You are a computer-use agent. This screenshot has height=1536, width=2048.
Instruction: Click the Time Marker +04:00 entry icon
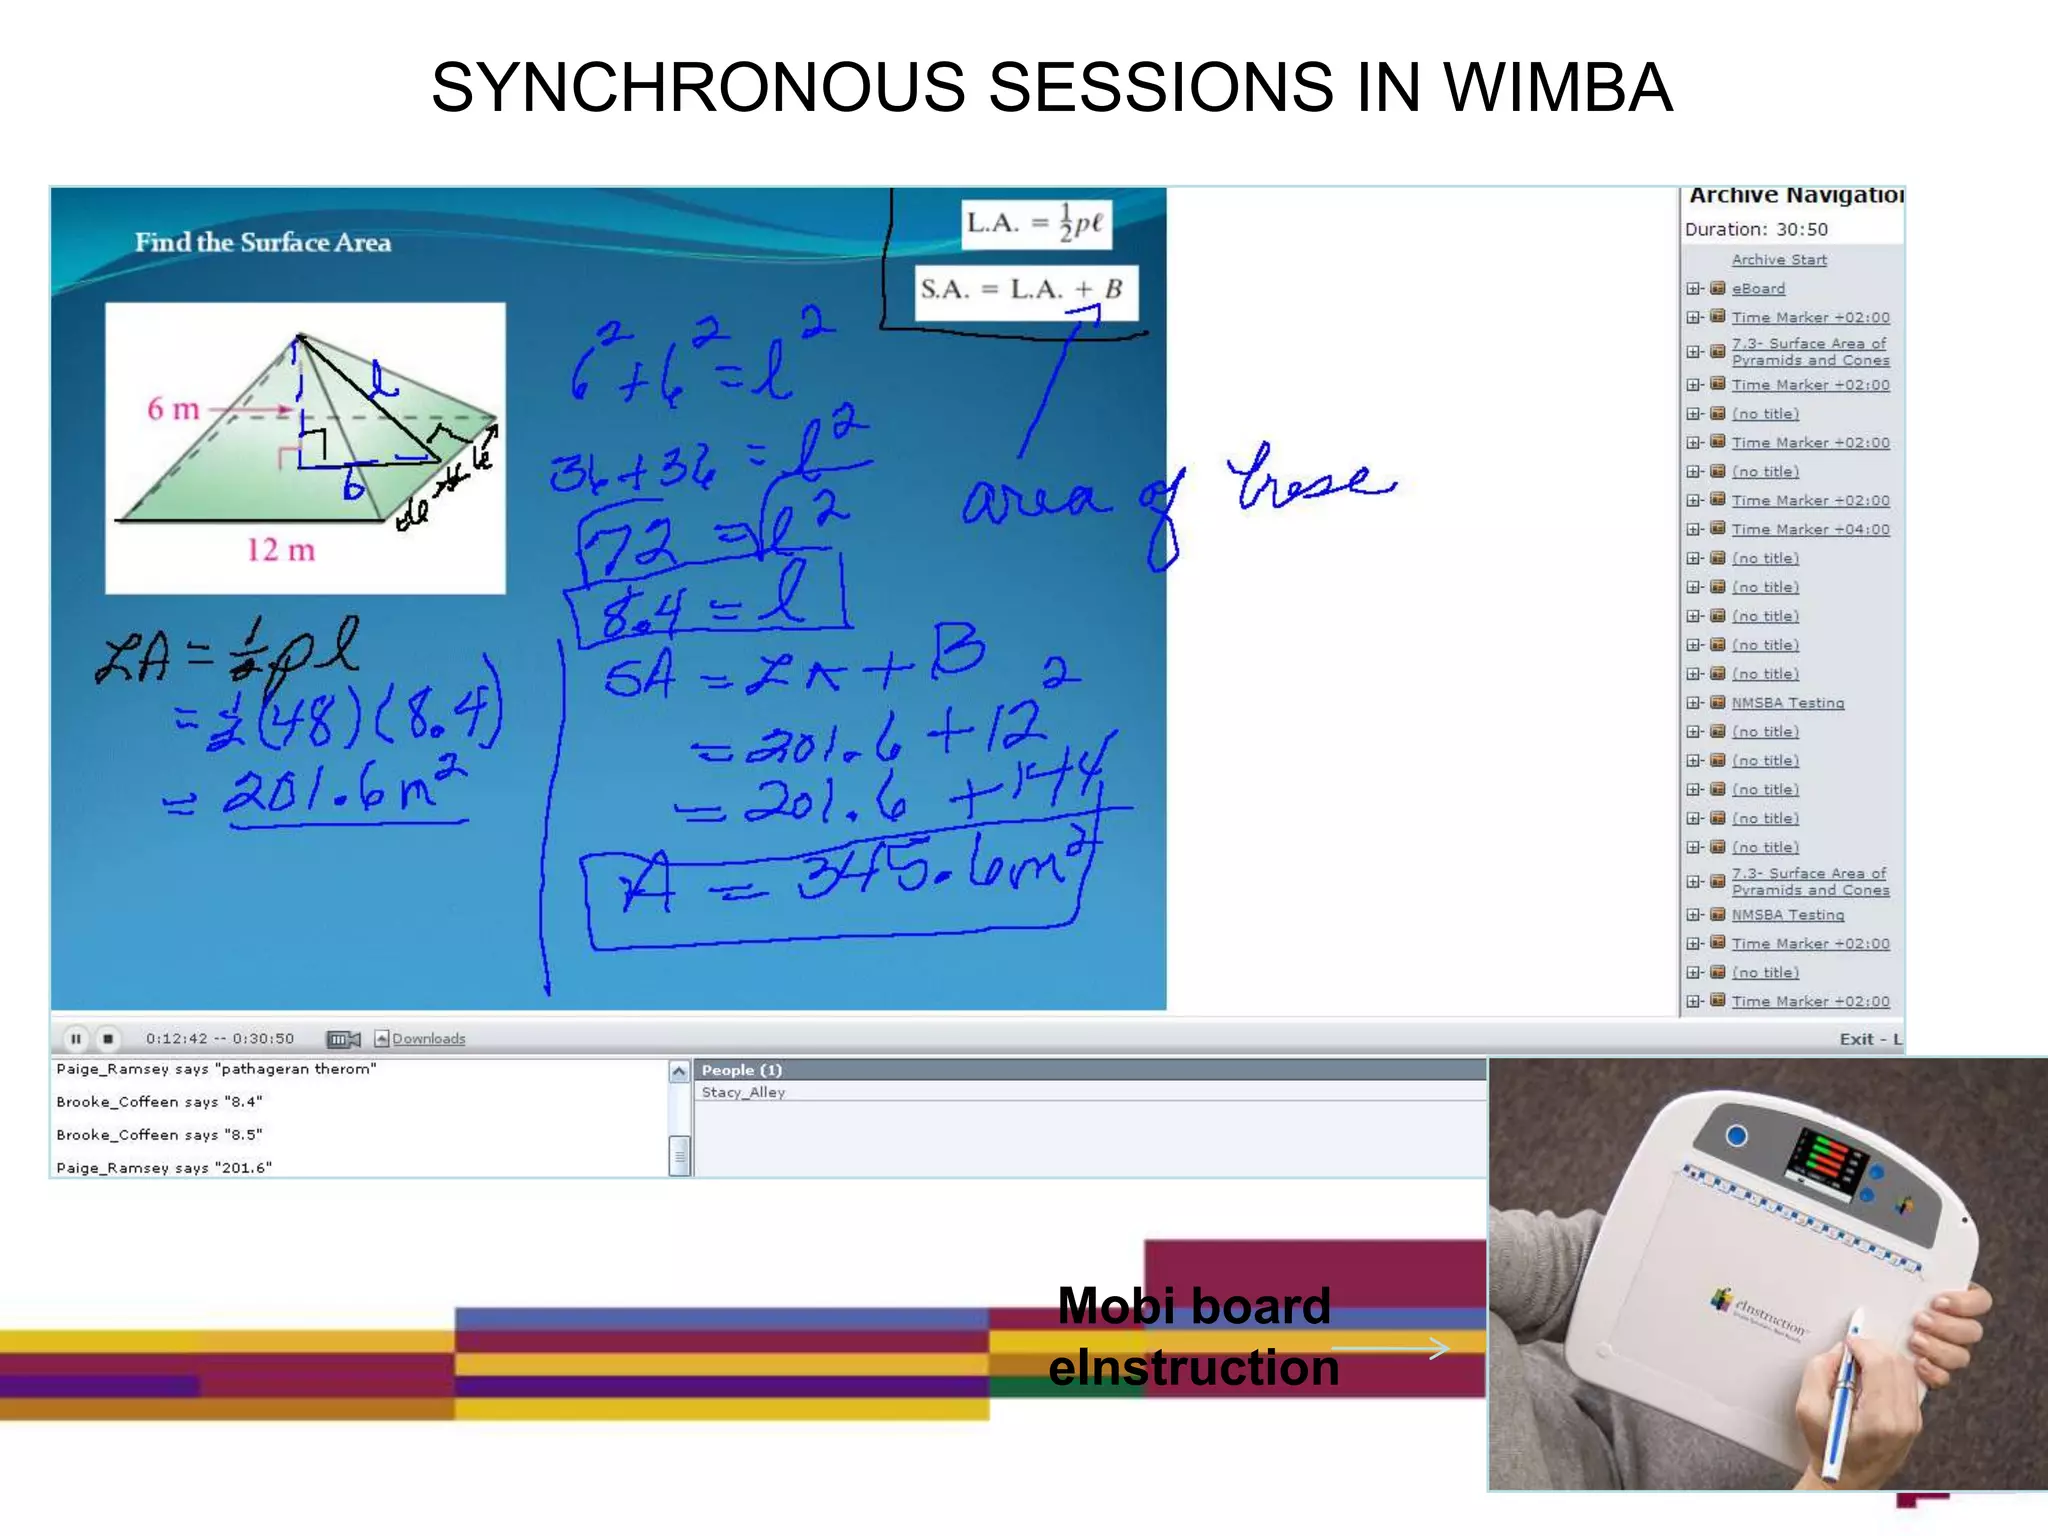[x=1717, y=529]
